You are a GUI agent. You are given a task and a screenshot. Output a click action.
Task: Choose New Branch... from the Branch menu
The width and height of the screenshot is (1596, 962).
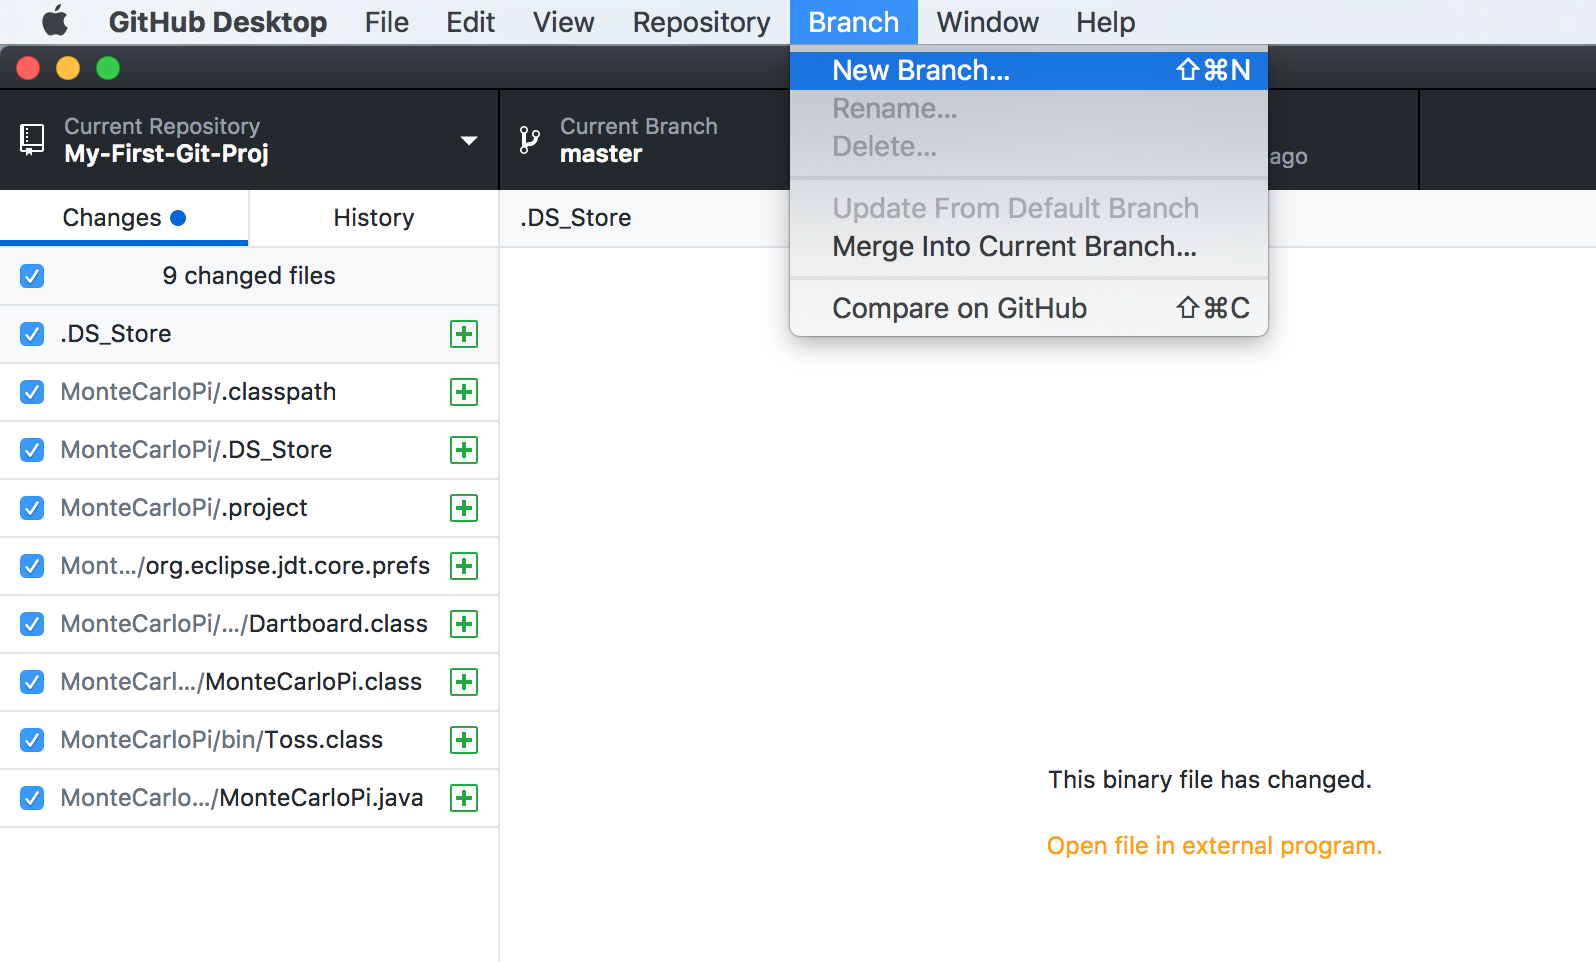pyautogui.click(x=1029, y=70)
